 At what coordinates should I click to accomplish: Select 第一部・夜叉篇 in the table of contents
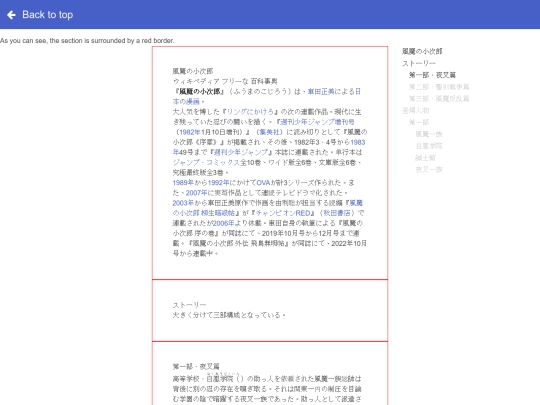click(432, 75)
